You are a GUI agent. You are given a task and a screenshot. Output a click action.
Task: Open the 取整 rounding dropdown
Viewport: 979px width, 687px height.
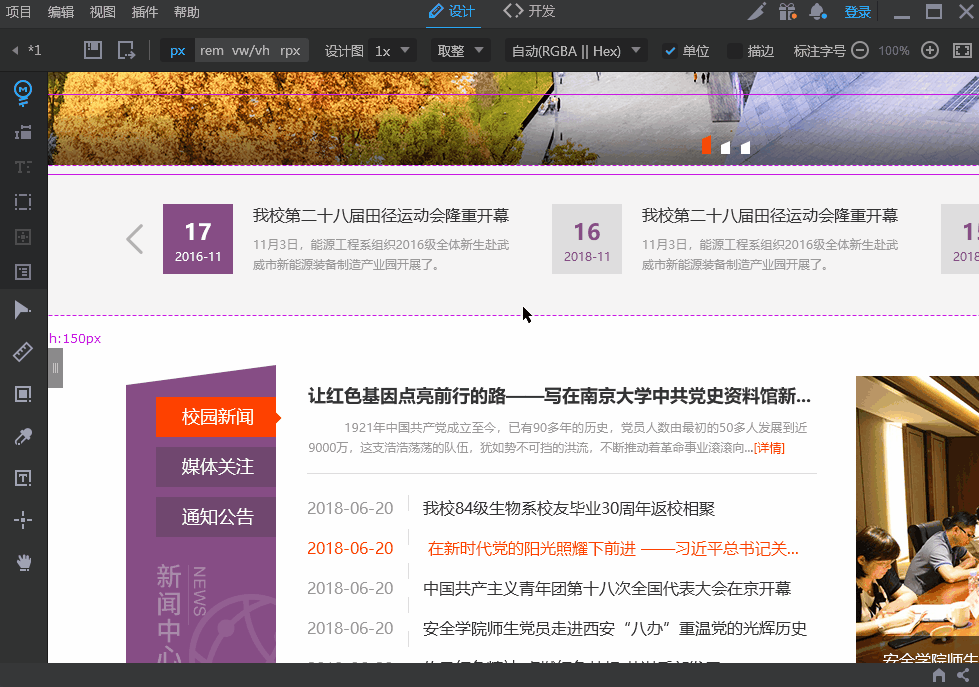[x=460, y=49]
